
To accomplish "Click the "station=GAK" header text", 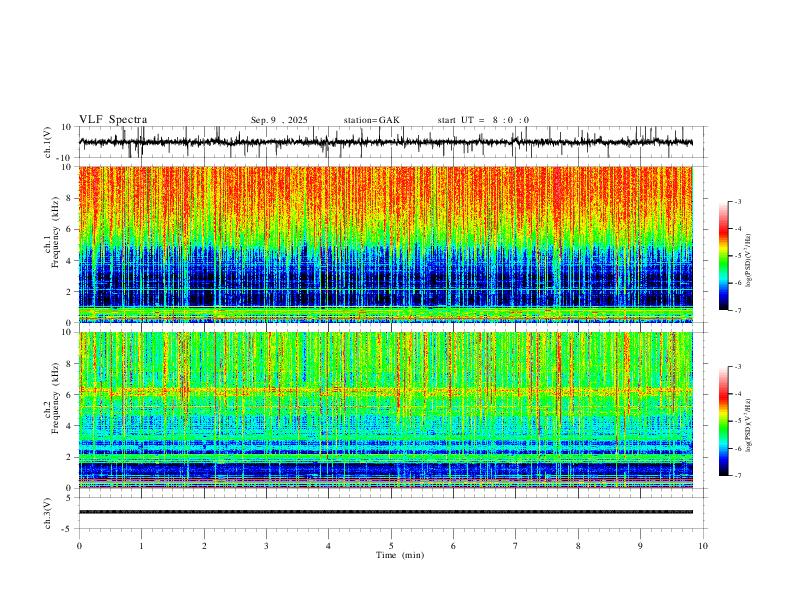I will point(371,120).
